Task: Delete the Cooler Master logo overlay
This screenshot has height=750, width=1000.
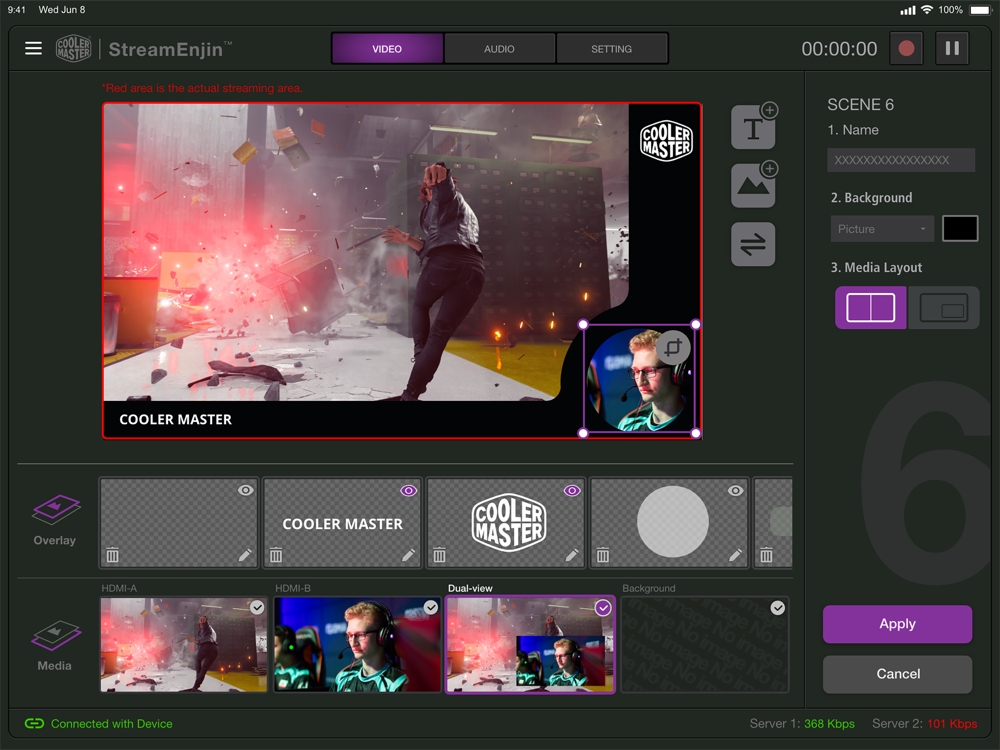Action: [439, 555]
